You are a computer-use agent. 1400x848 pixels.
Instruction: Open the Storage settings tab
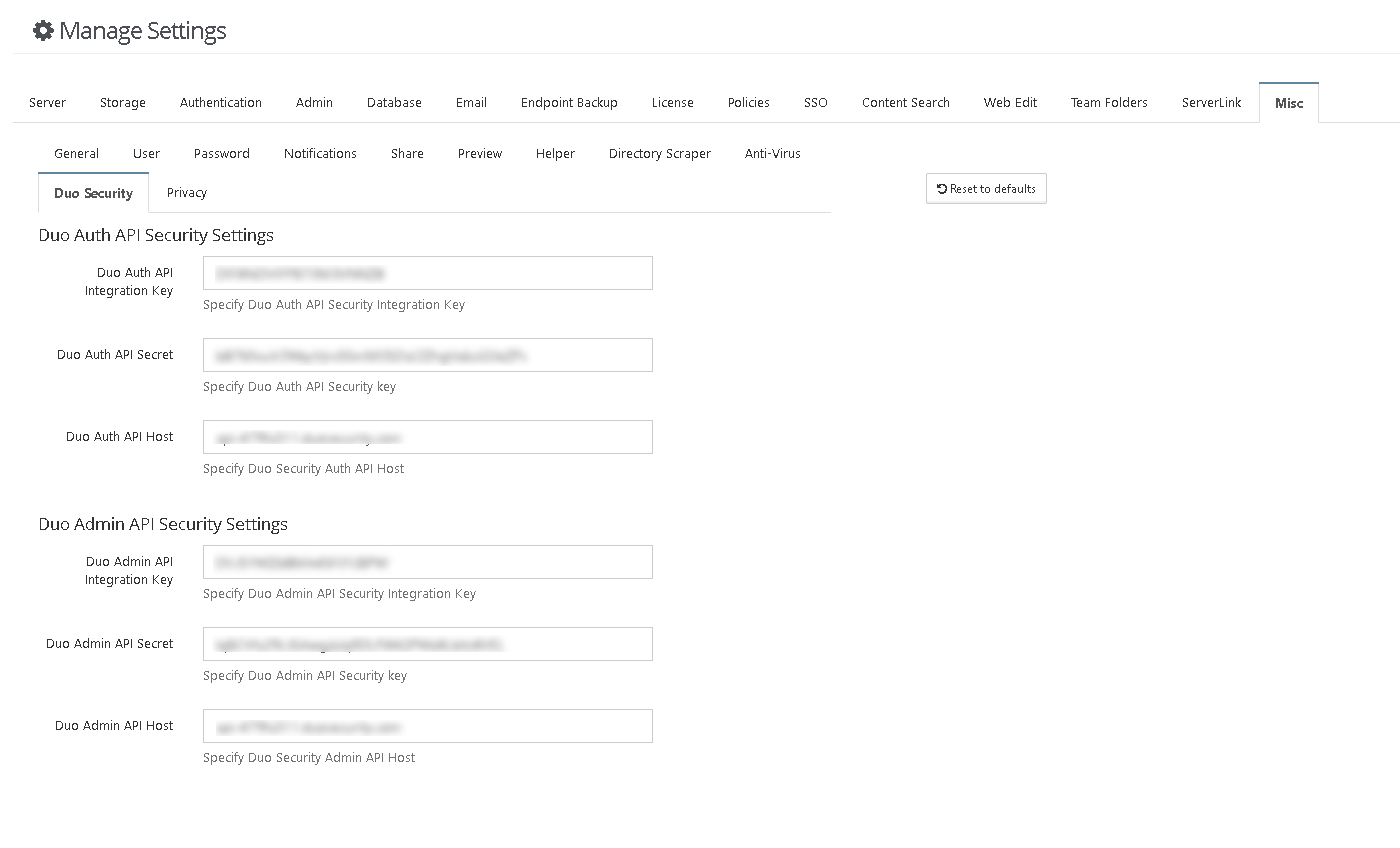pos(123,103)
